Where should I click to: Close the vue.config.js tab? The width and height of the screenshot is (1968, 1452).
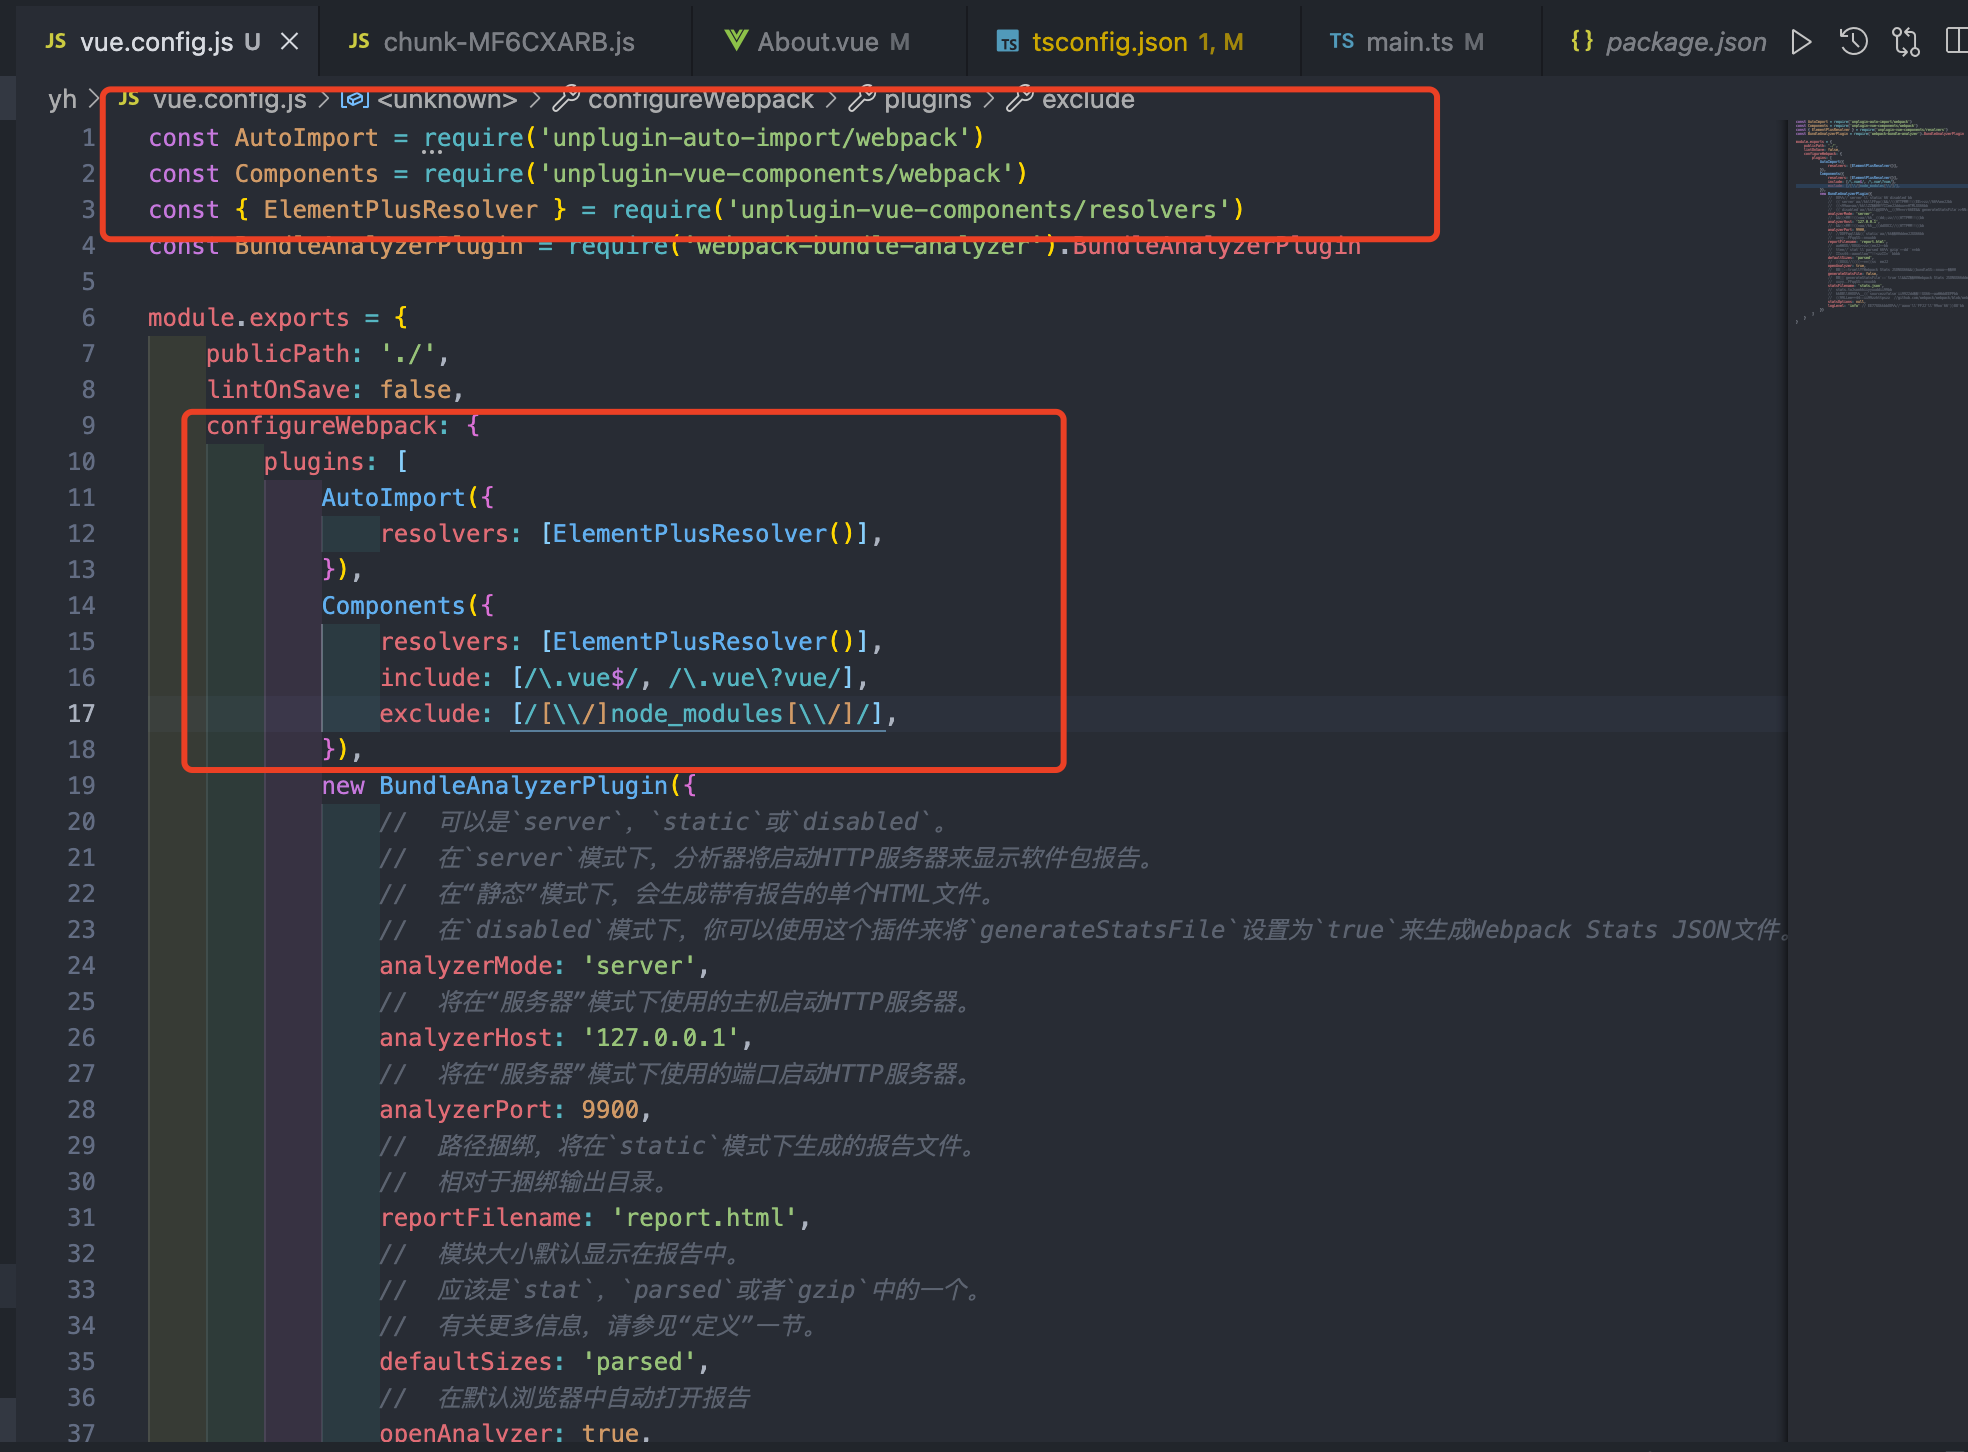289,41
